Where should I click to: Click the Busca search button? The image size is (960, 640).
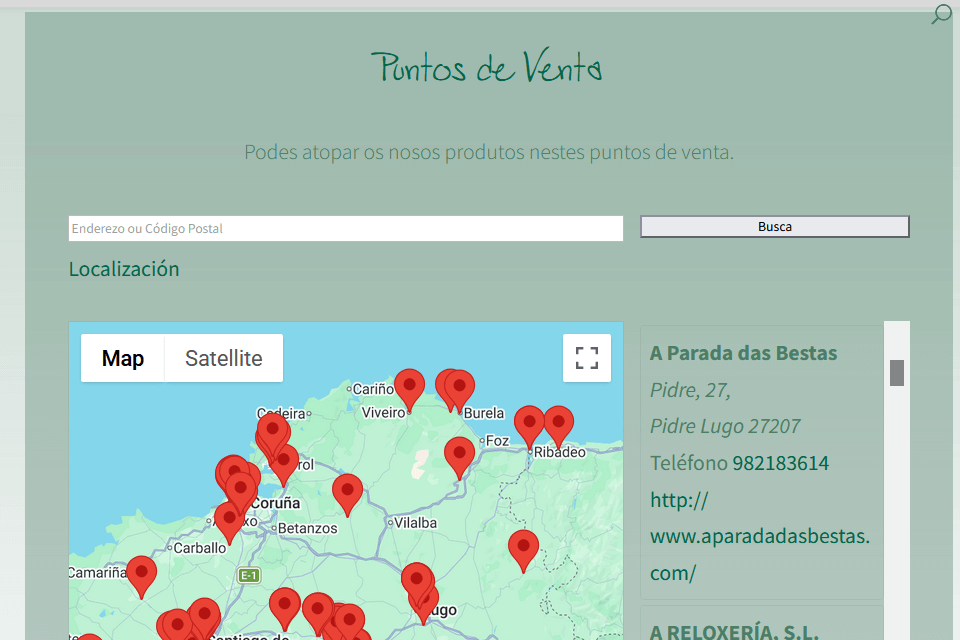[774, 227]
